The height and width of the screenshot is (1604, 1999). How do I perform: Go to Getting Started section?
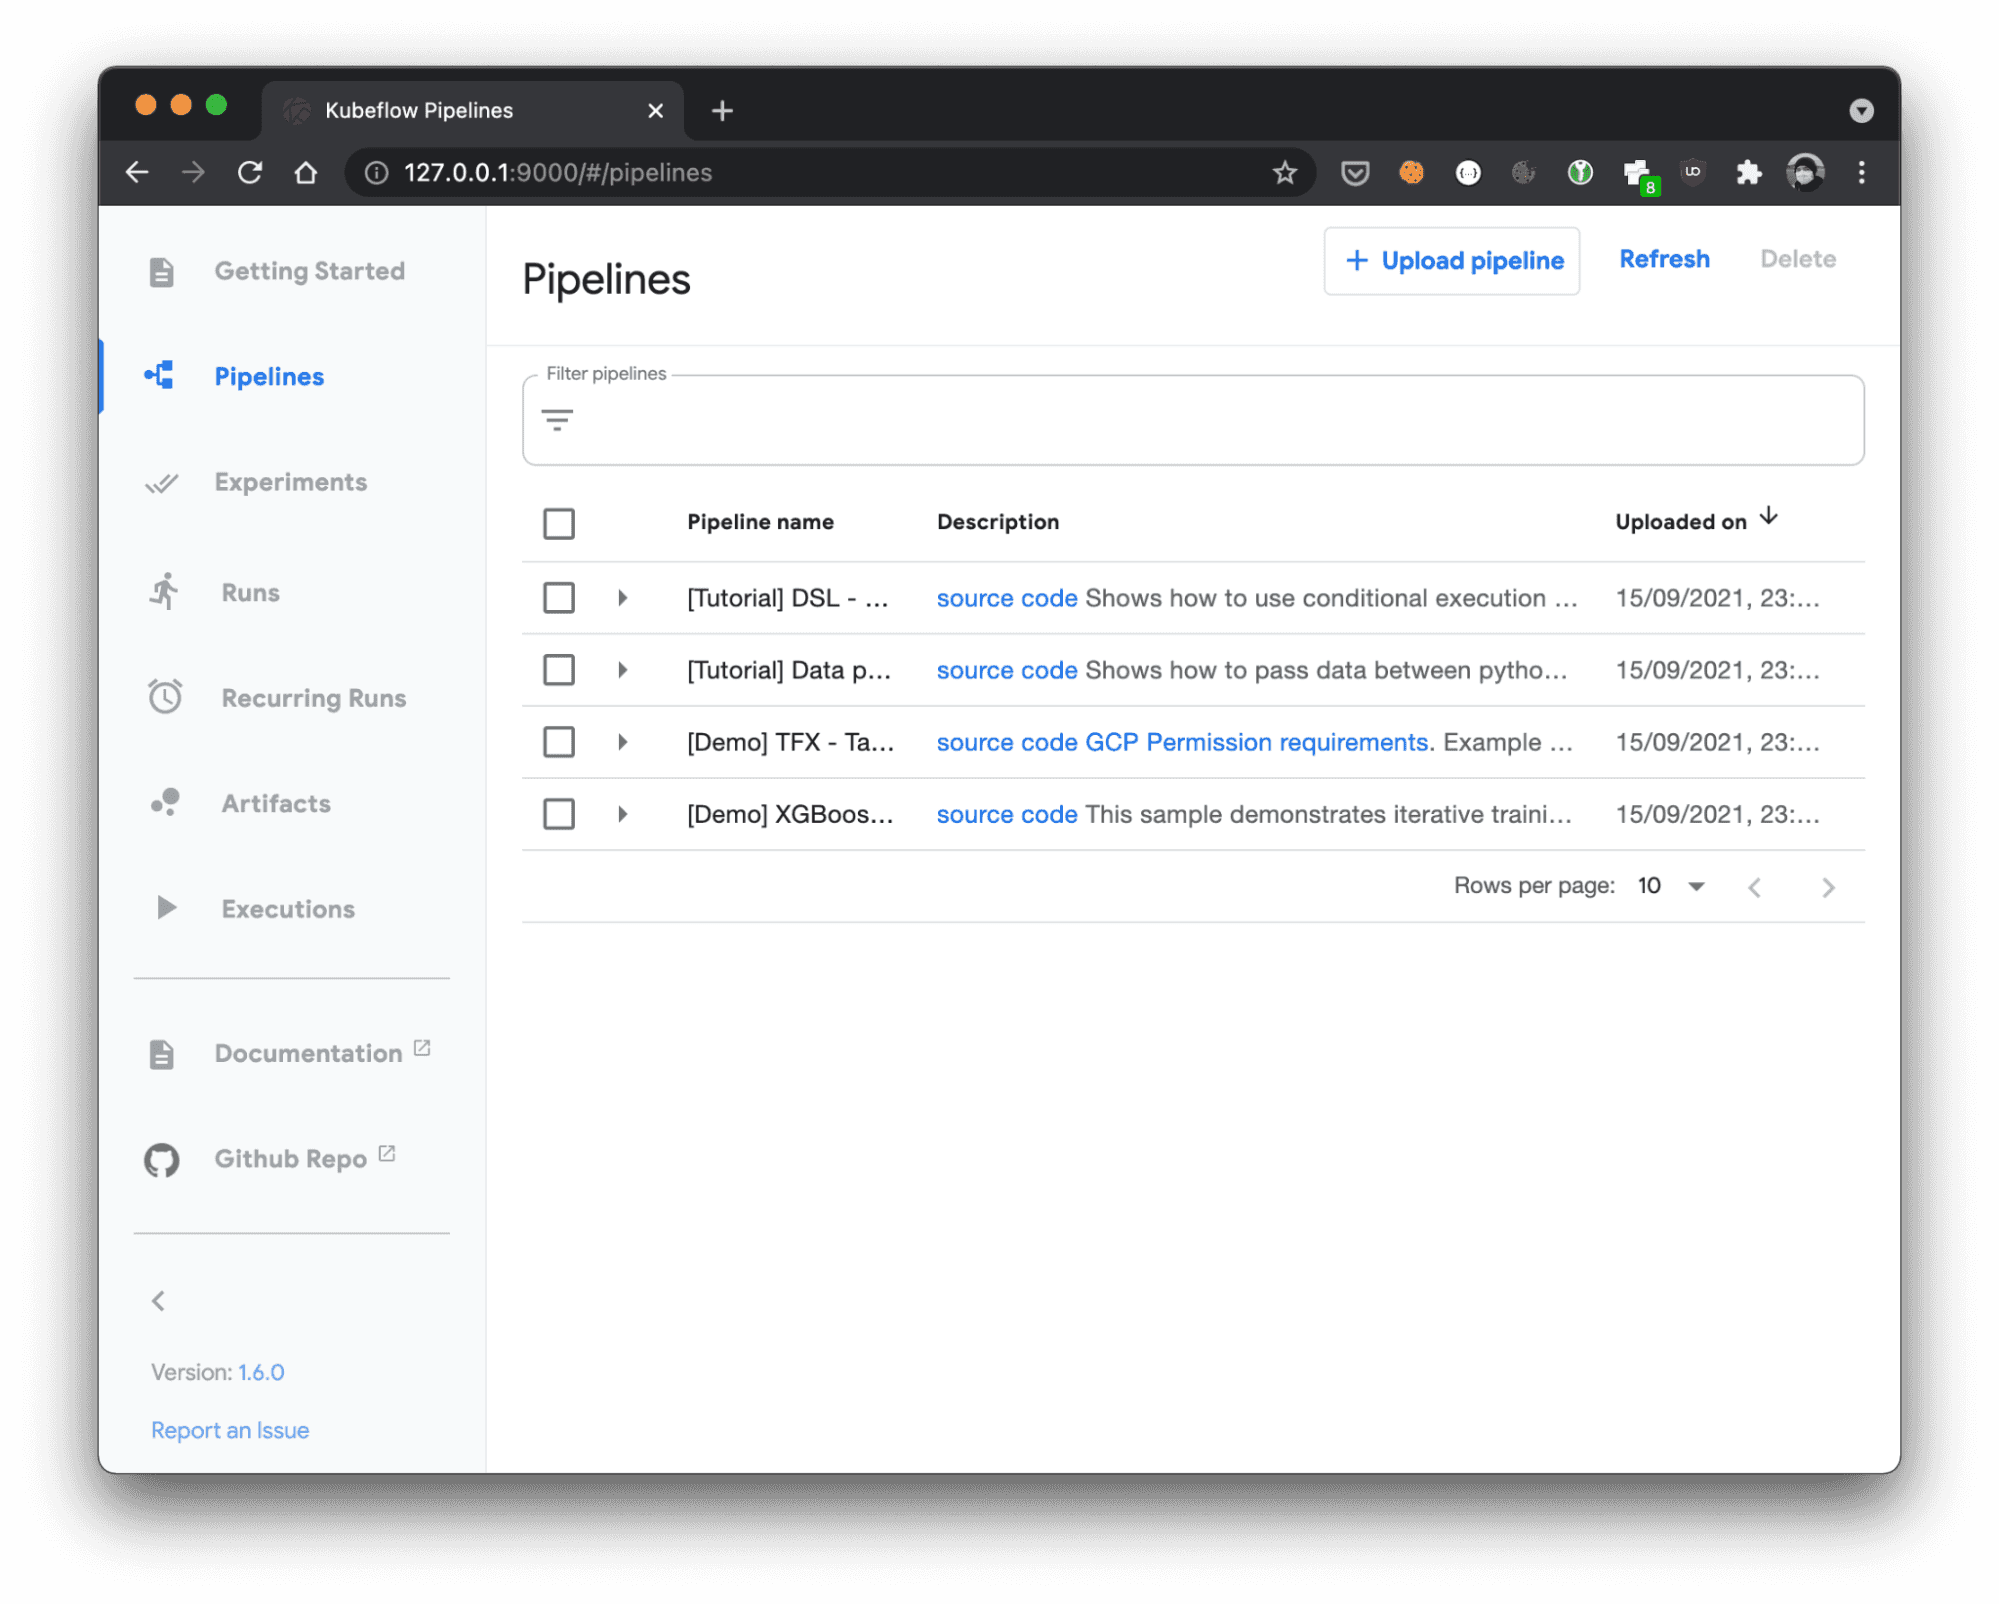309,271
